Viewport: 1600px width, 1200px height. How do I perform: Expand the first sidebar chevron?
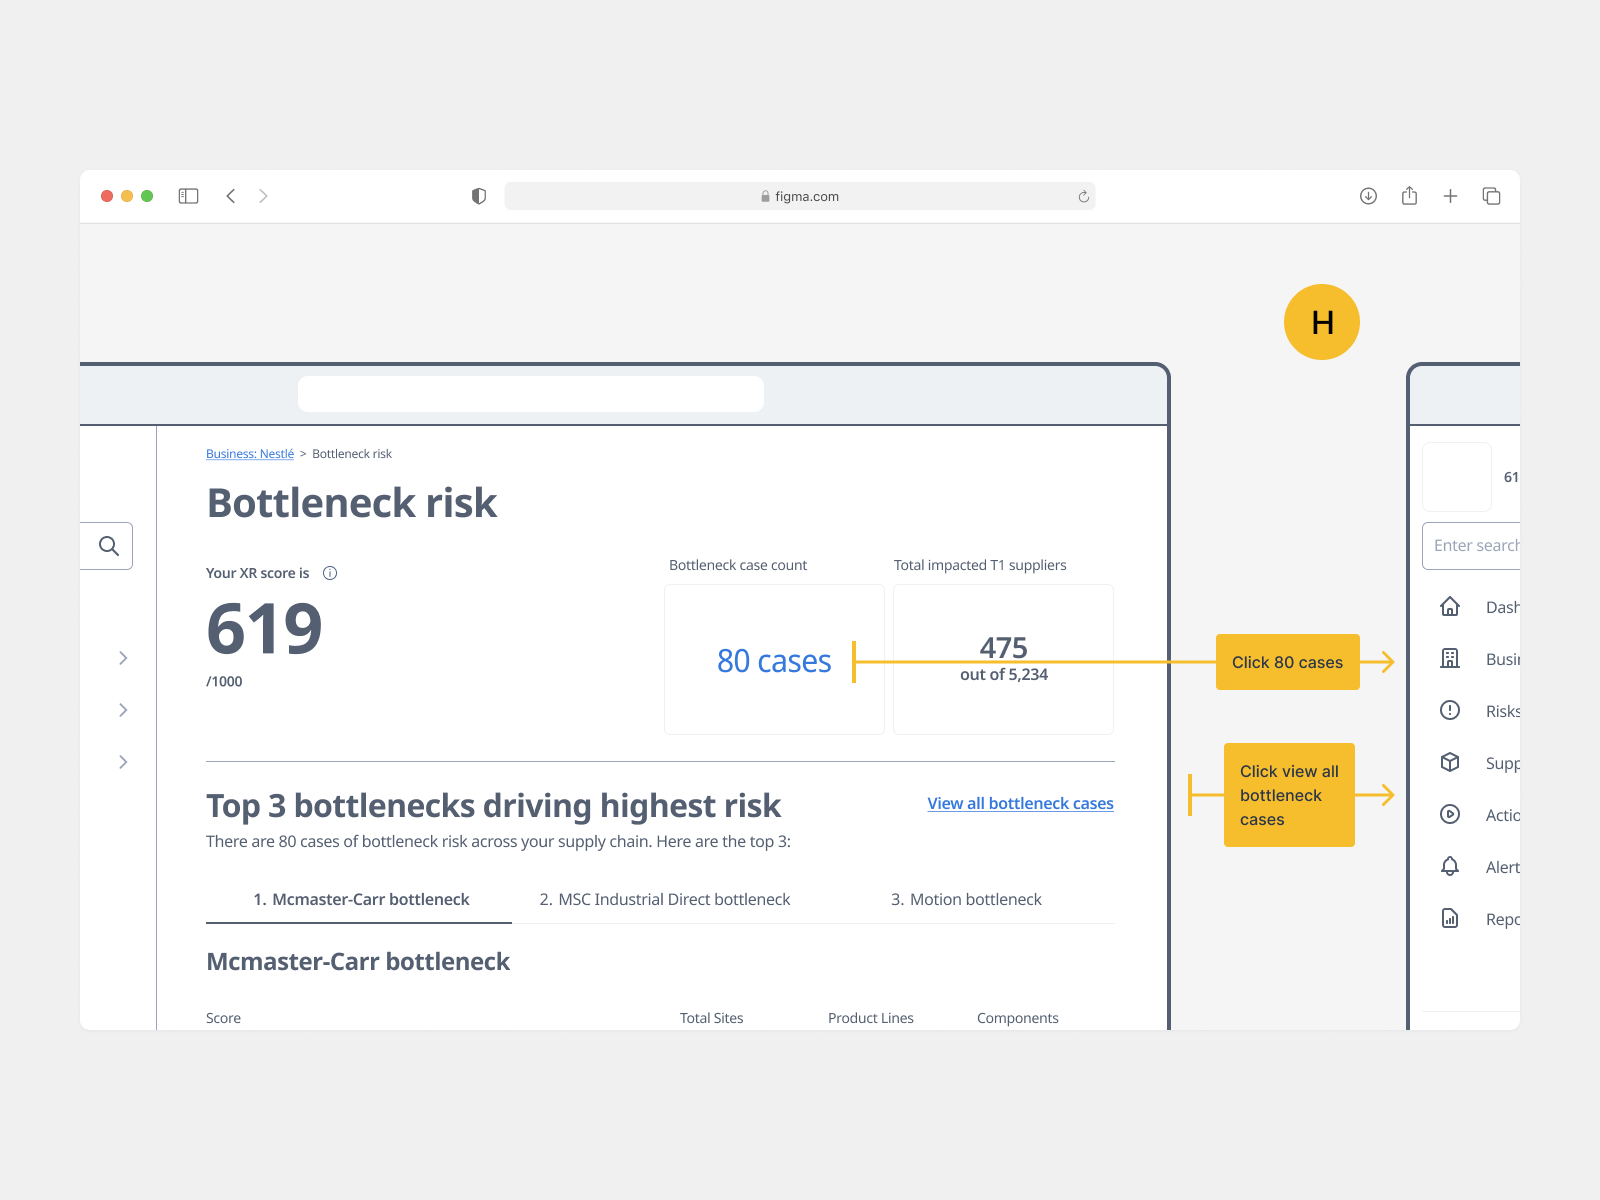pyautogui.click(x=123, y=658)
